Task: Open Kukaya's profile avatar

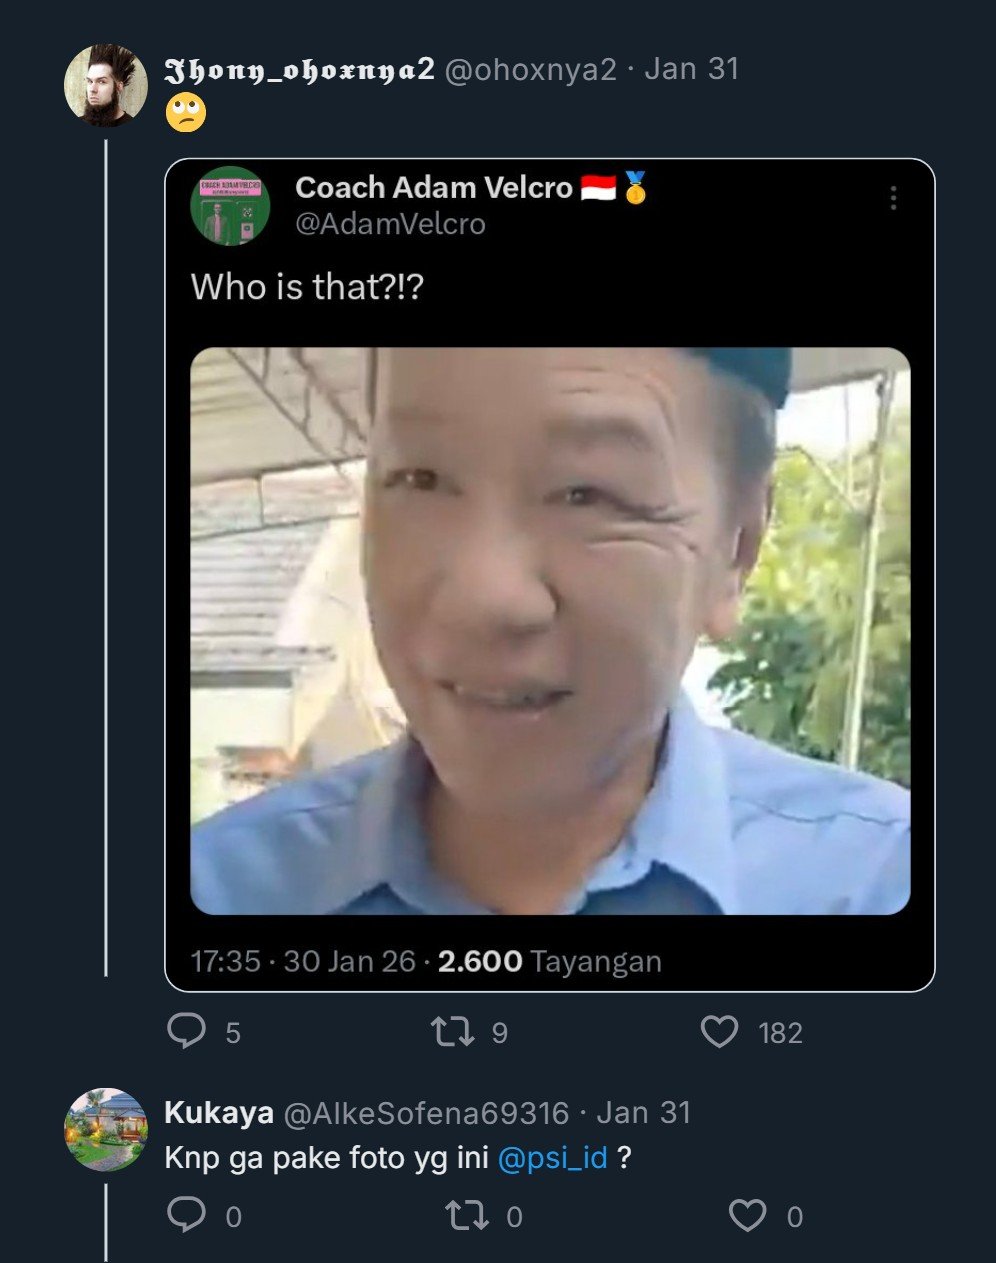Action: click(106, 1129)
